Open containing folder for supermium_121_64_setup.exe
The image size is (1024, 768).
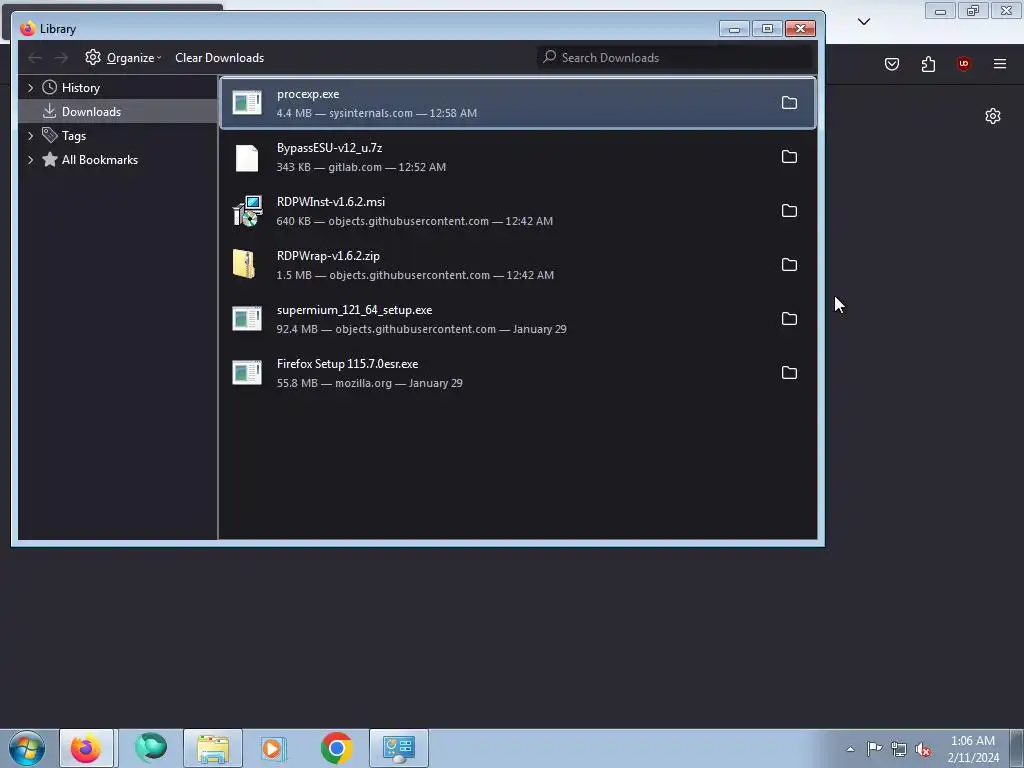pyautogui.click(x=789, y=319)
